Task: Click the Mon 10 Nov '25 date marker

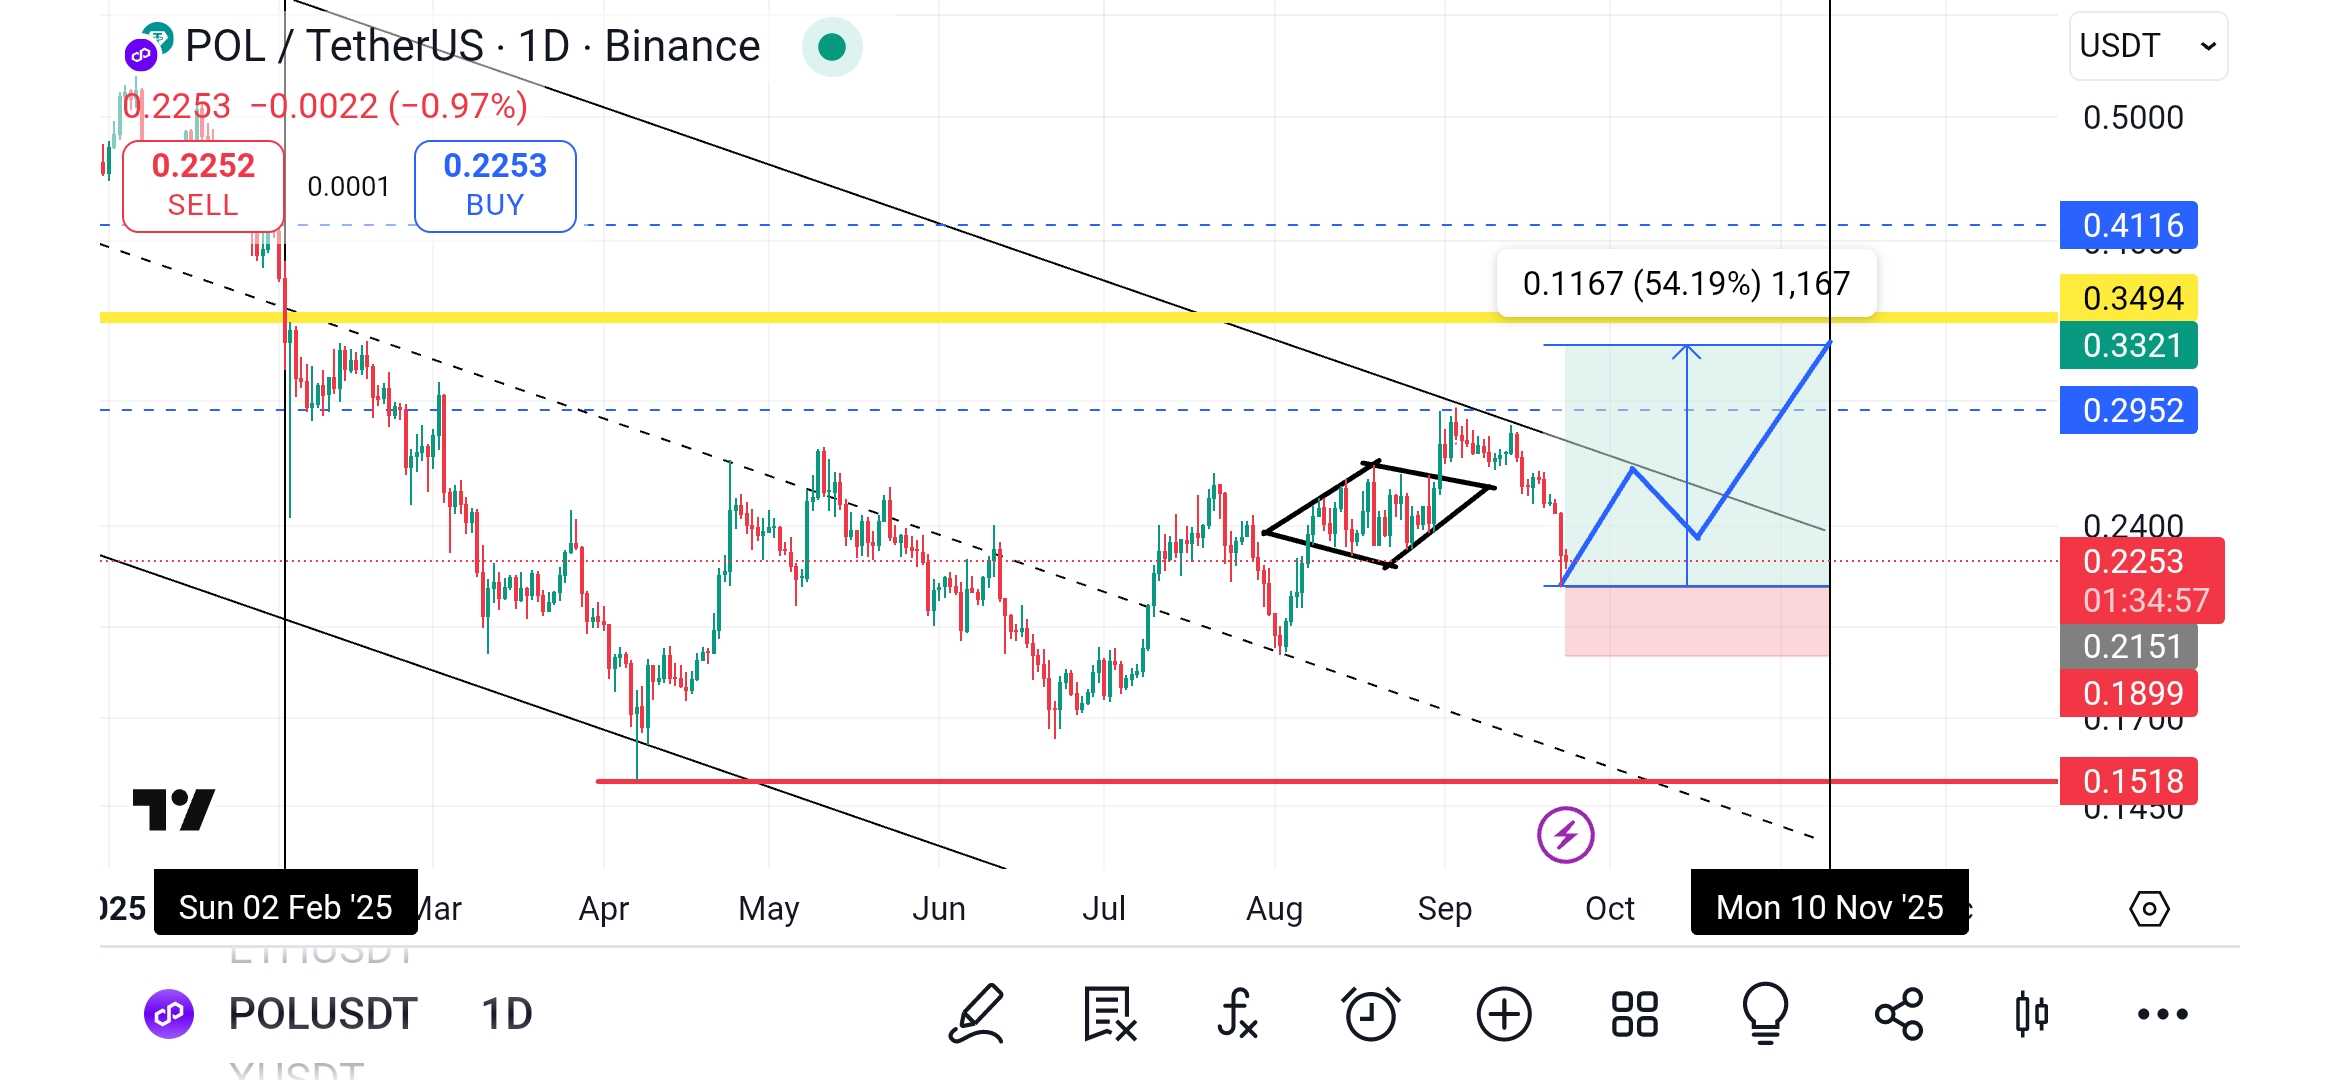Action: 1829,907
